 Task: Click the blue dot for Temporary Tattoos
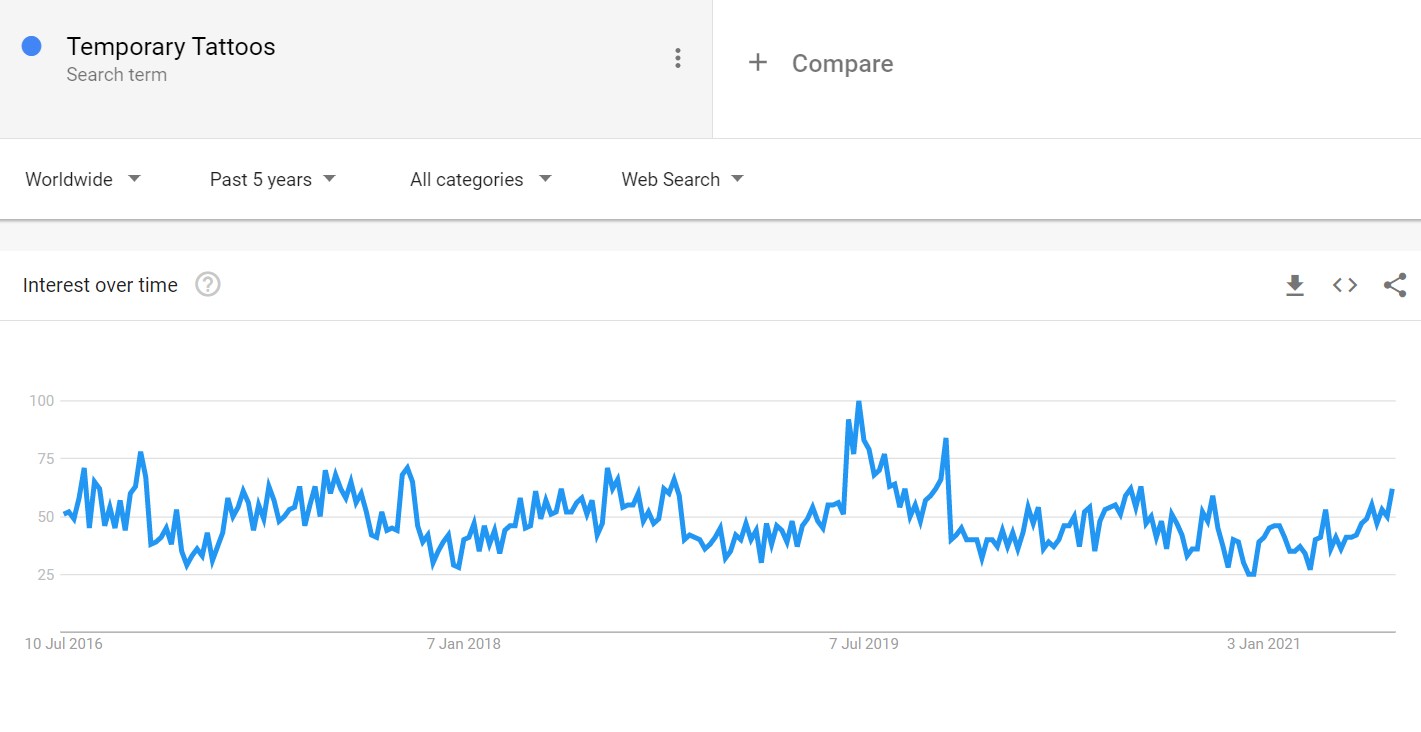(x=32, y=46)
